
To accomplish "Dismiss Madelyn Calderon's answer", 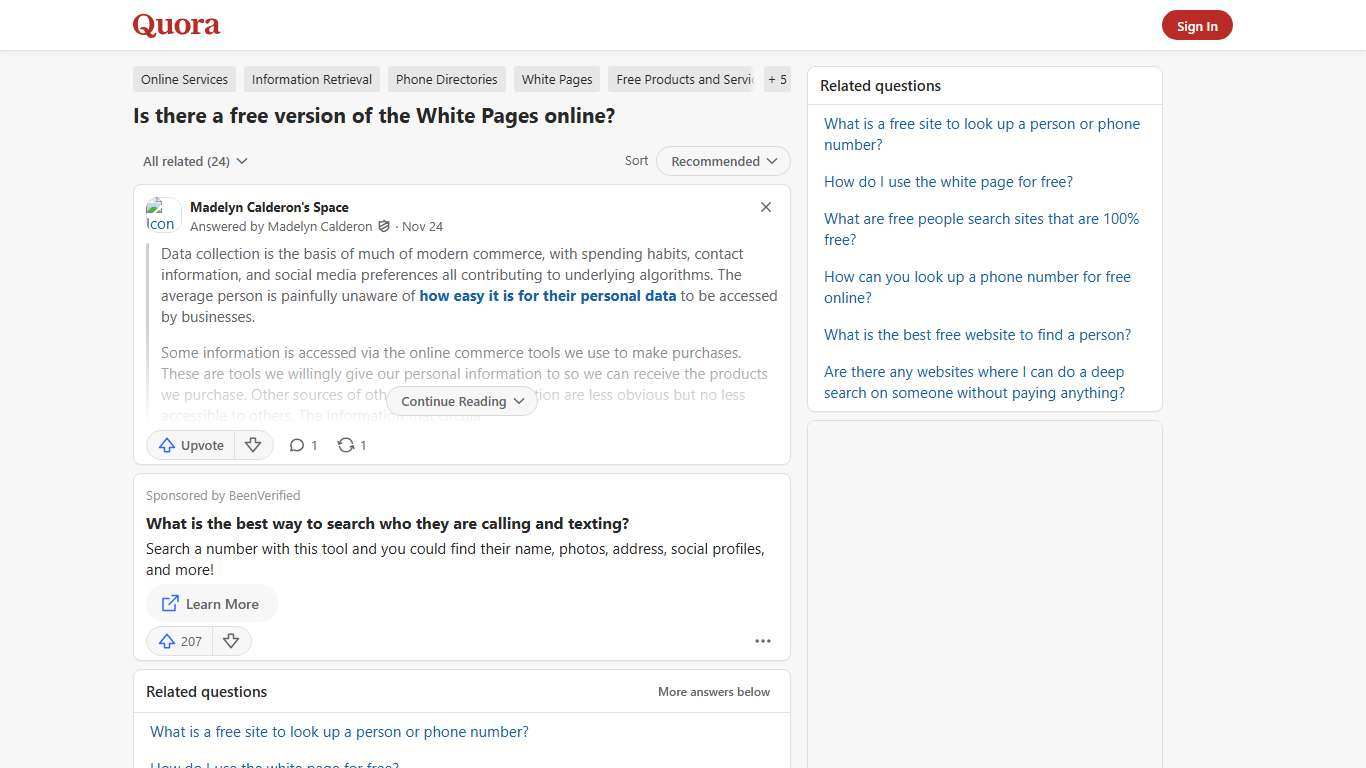I will point(766,207).
